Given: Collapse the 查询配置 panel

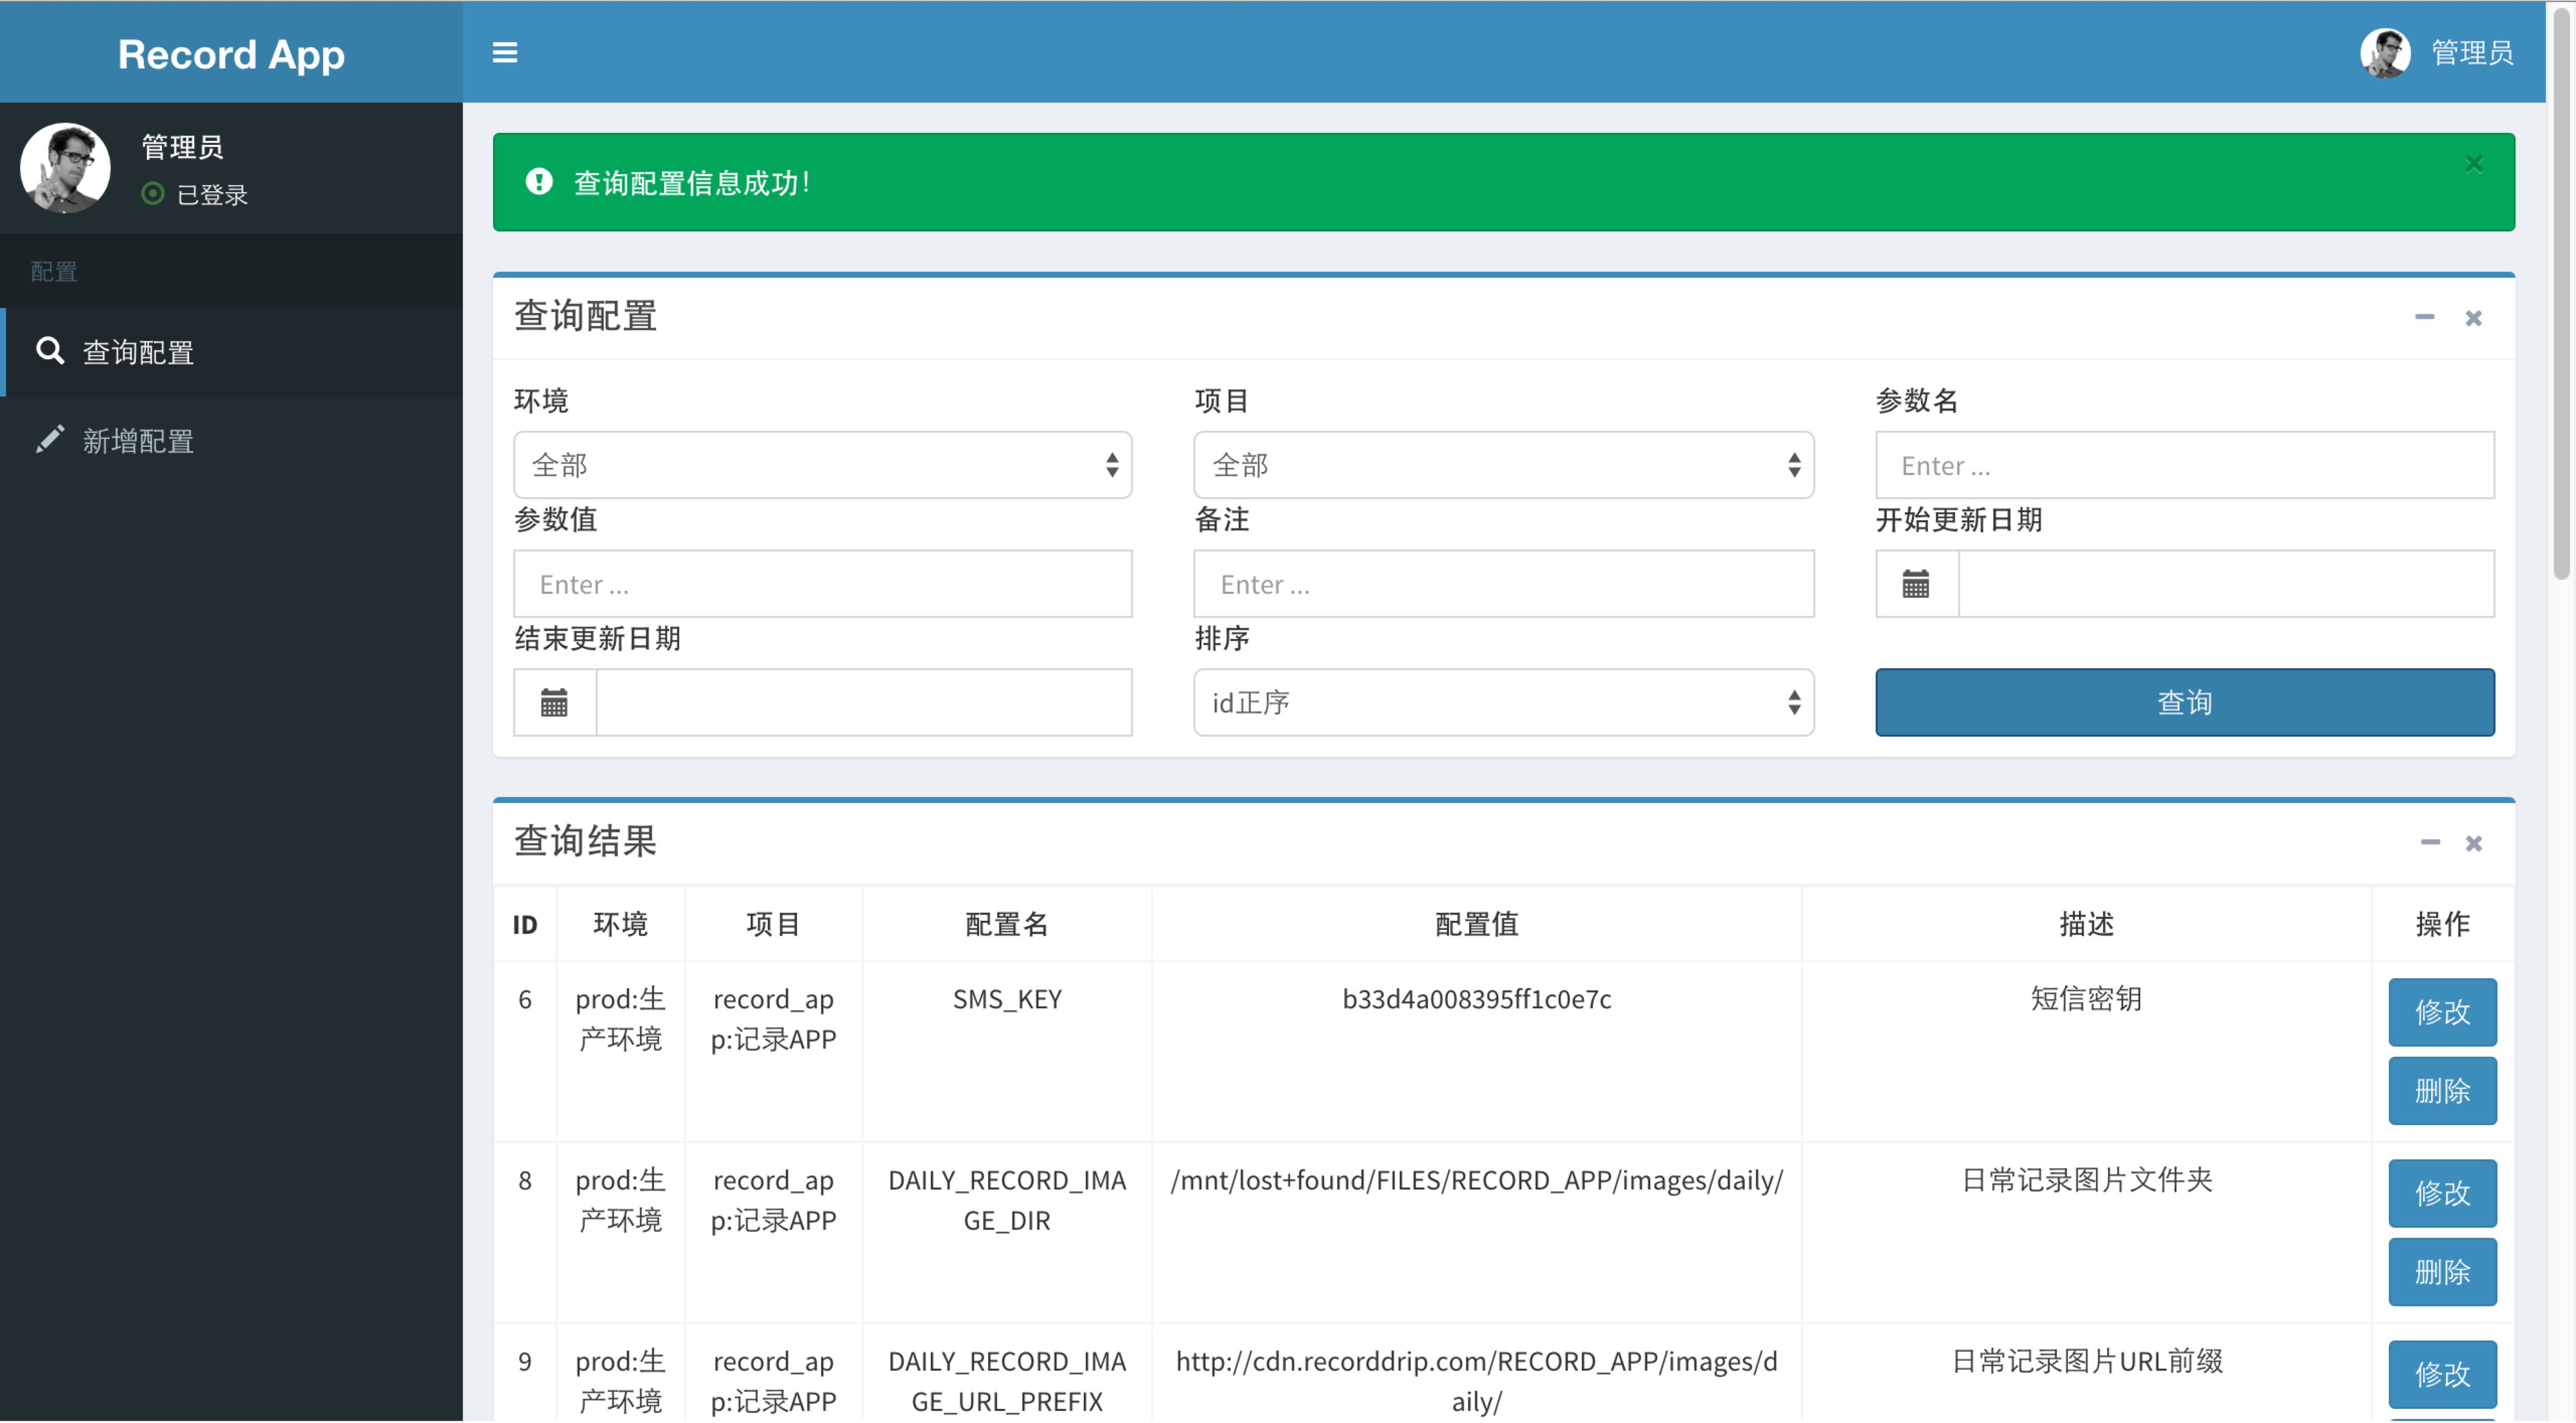Looking at the screenshot, I should click(2424, 317).
